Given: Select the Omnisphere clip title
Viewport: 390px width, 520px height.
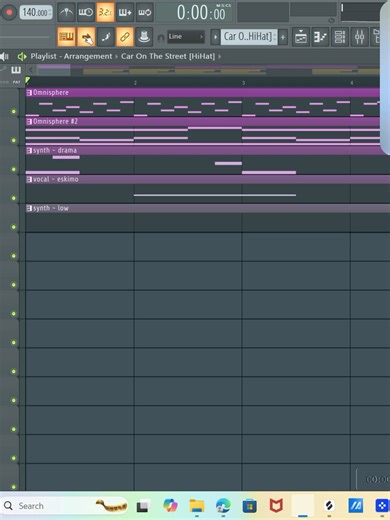Looking at the screenshot, I should (x=51, y=92).
